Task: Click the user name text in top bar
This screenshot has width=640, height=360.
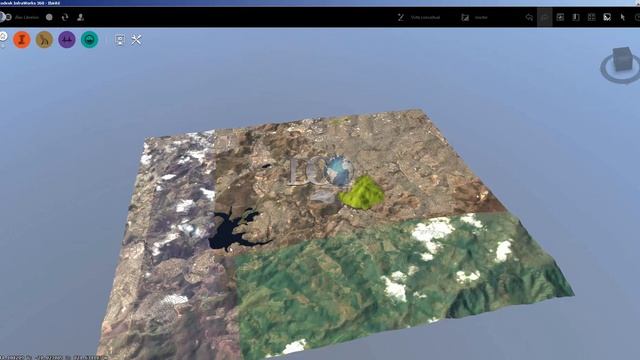Action: coord(27,17)
